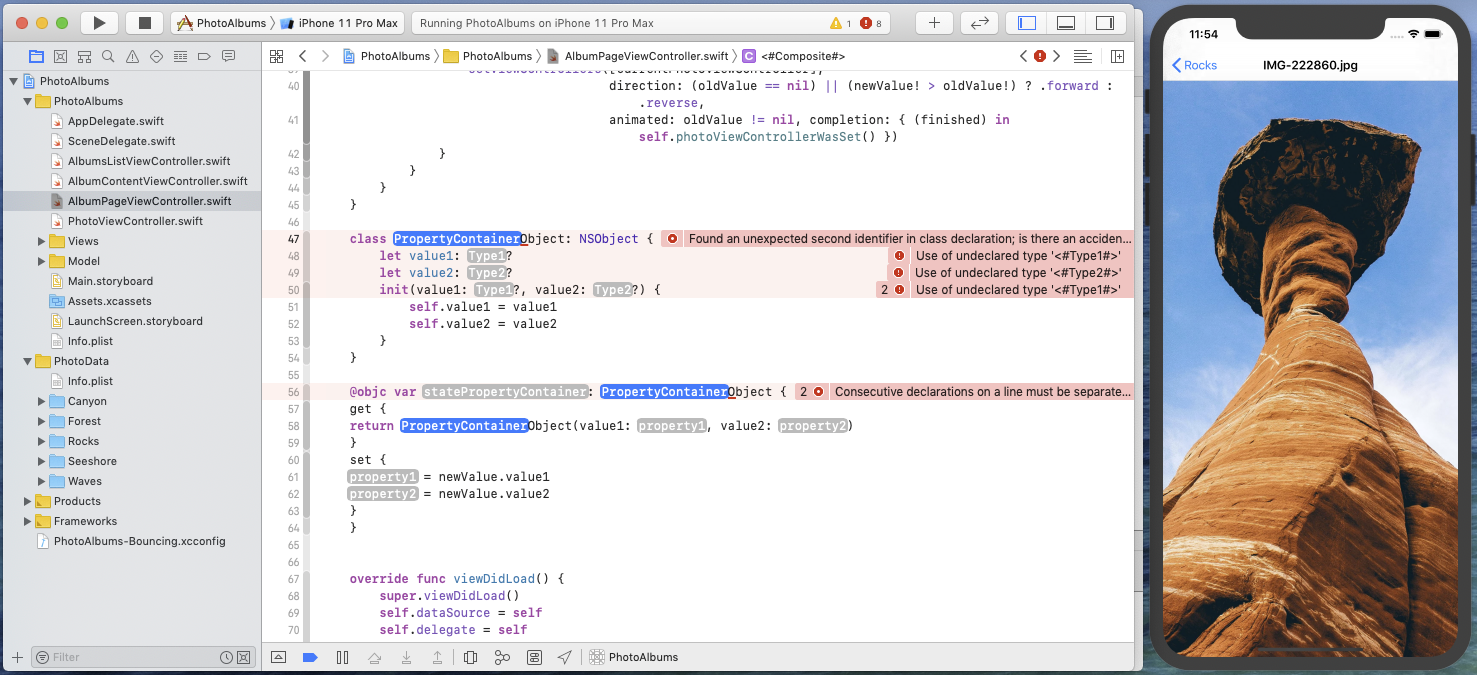The height and width of the screenshot is (675, 1477).
Task: Click the yellow warnings count indicator
Action: pyautogui.click(x=841, y=23)
